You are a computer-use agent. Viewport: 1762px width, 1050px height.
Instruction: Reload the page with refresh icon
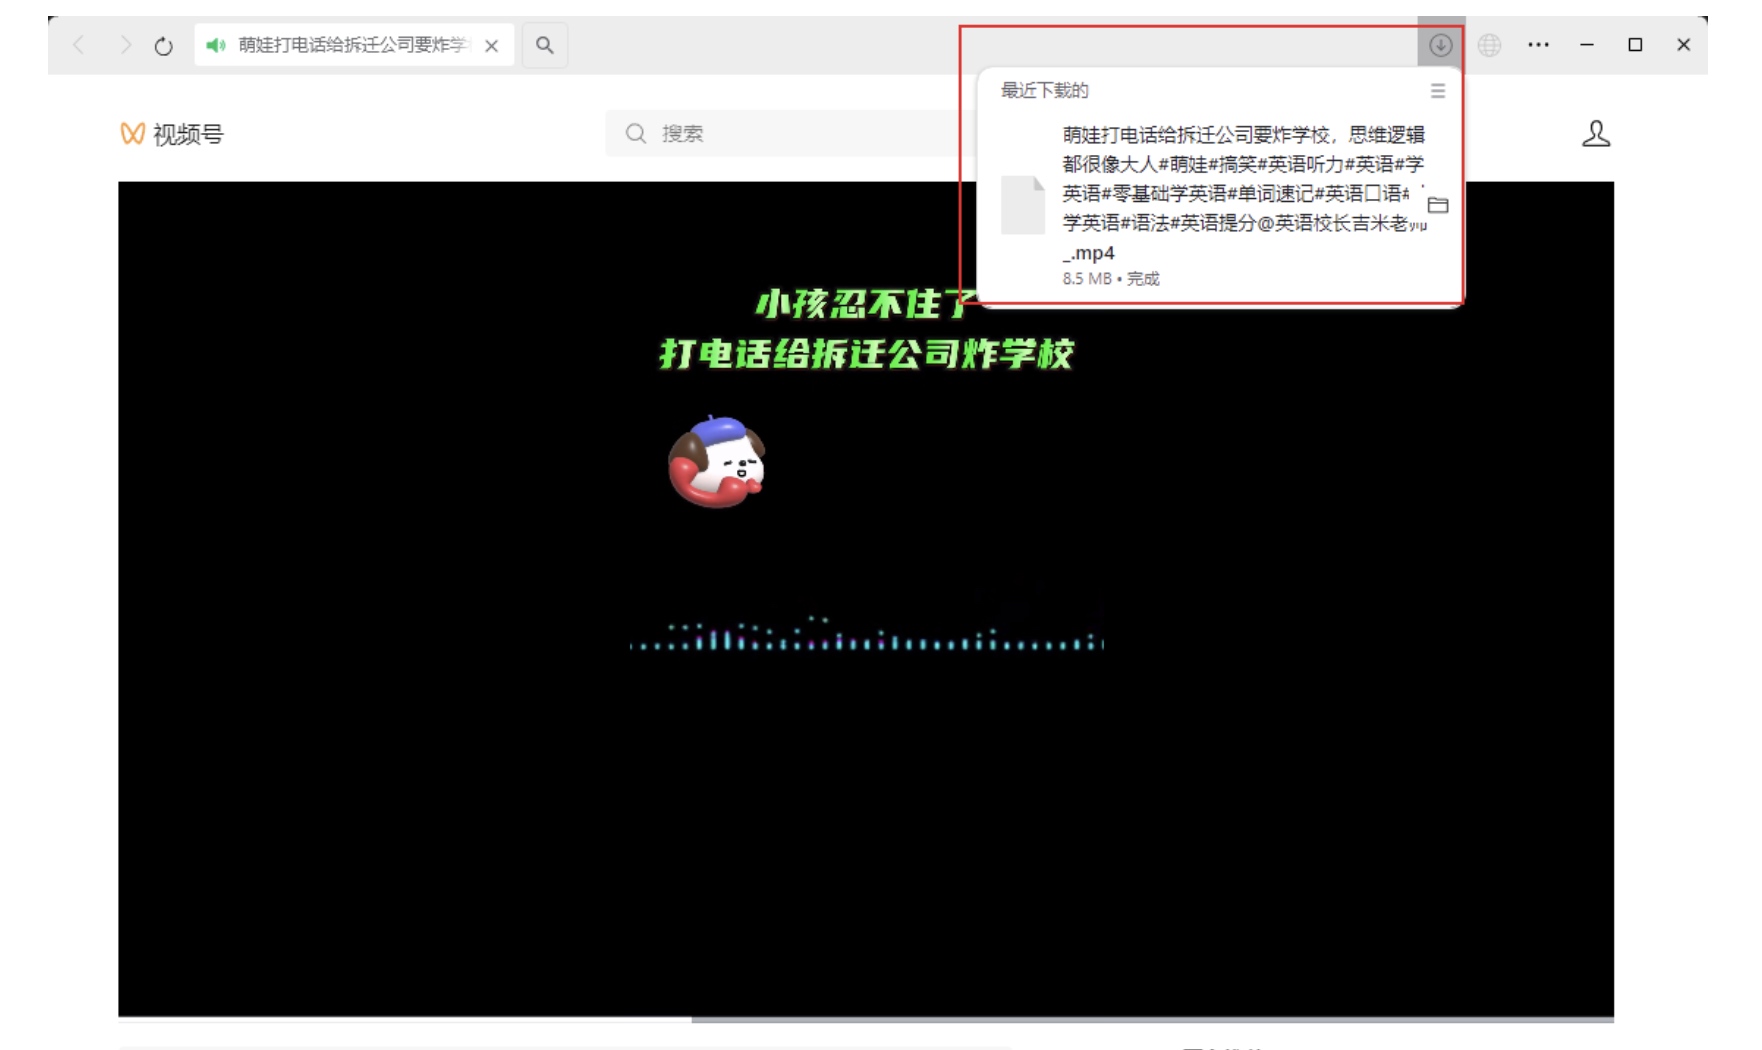164,46
